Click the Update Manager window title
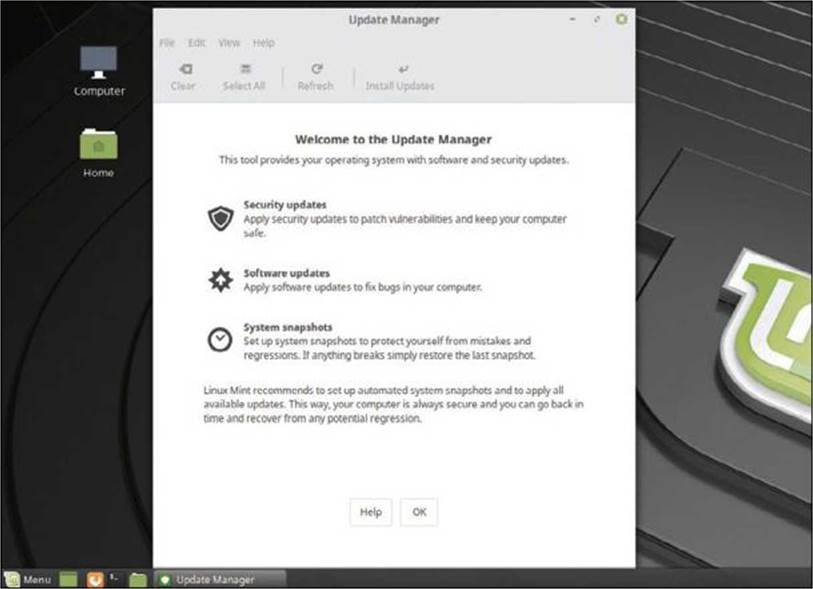Viewport: 813px width, 589px height. tap(394, 20)
